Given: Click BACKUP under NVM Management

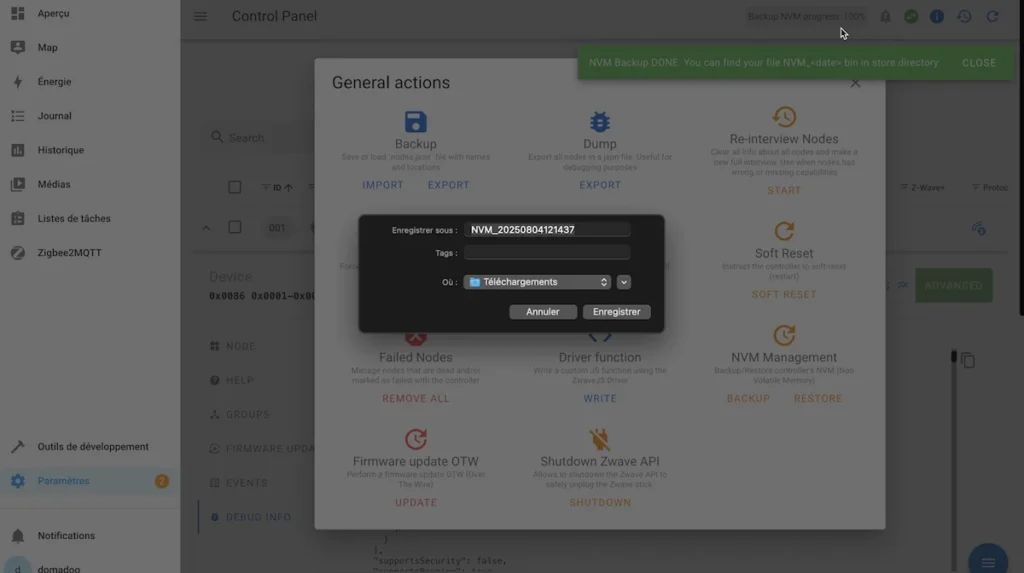Looking at the screenshot, I should coord(748,399).
